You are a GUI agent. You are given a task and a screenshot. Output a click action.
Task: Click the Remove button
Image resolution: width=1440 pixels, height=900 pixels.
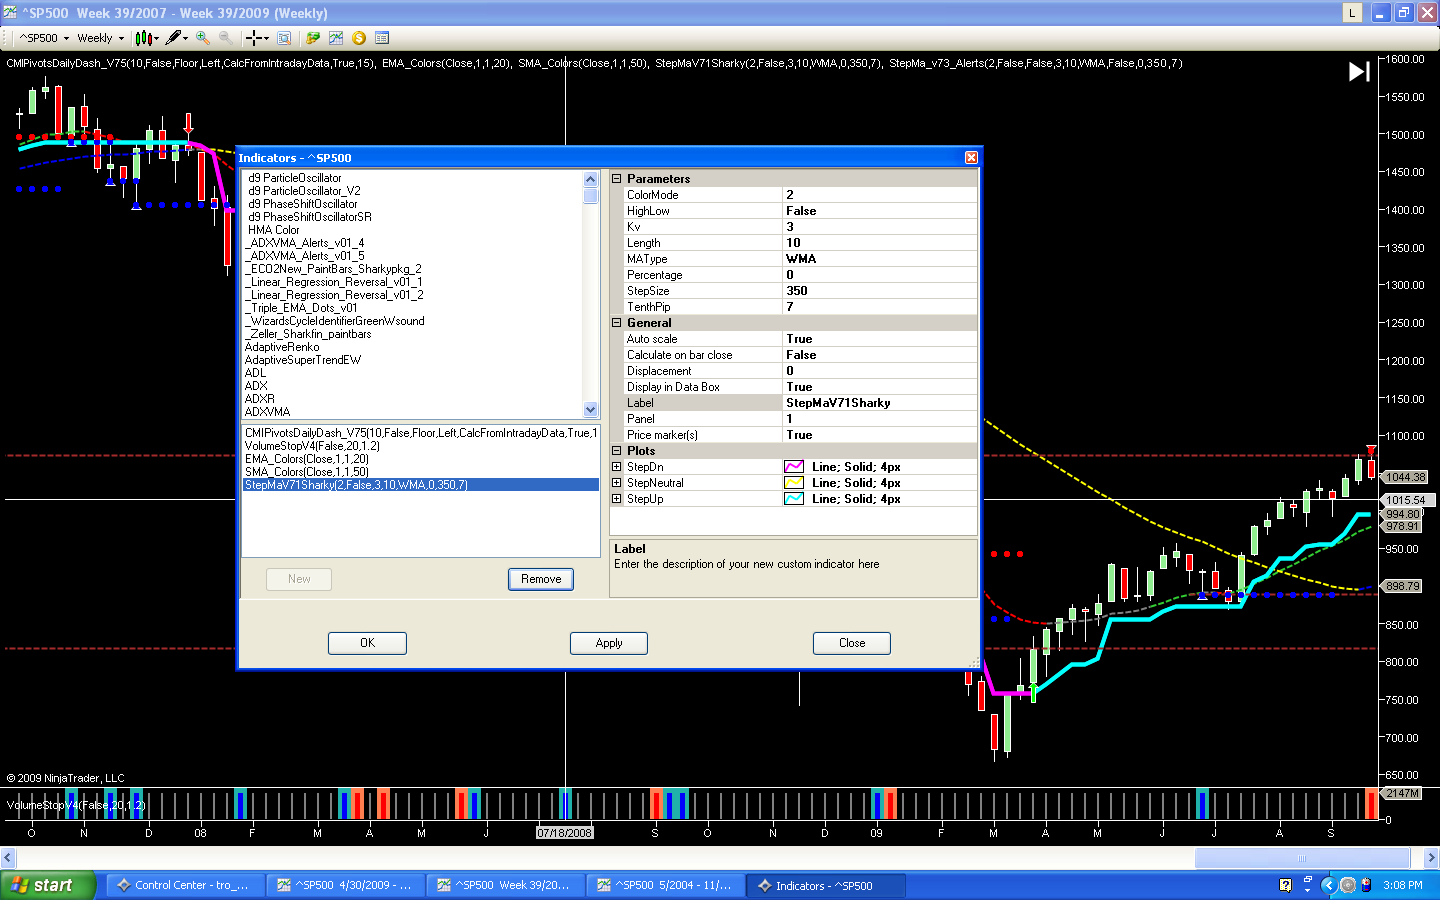tap(541, 579)
